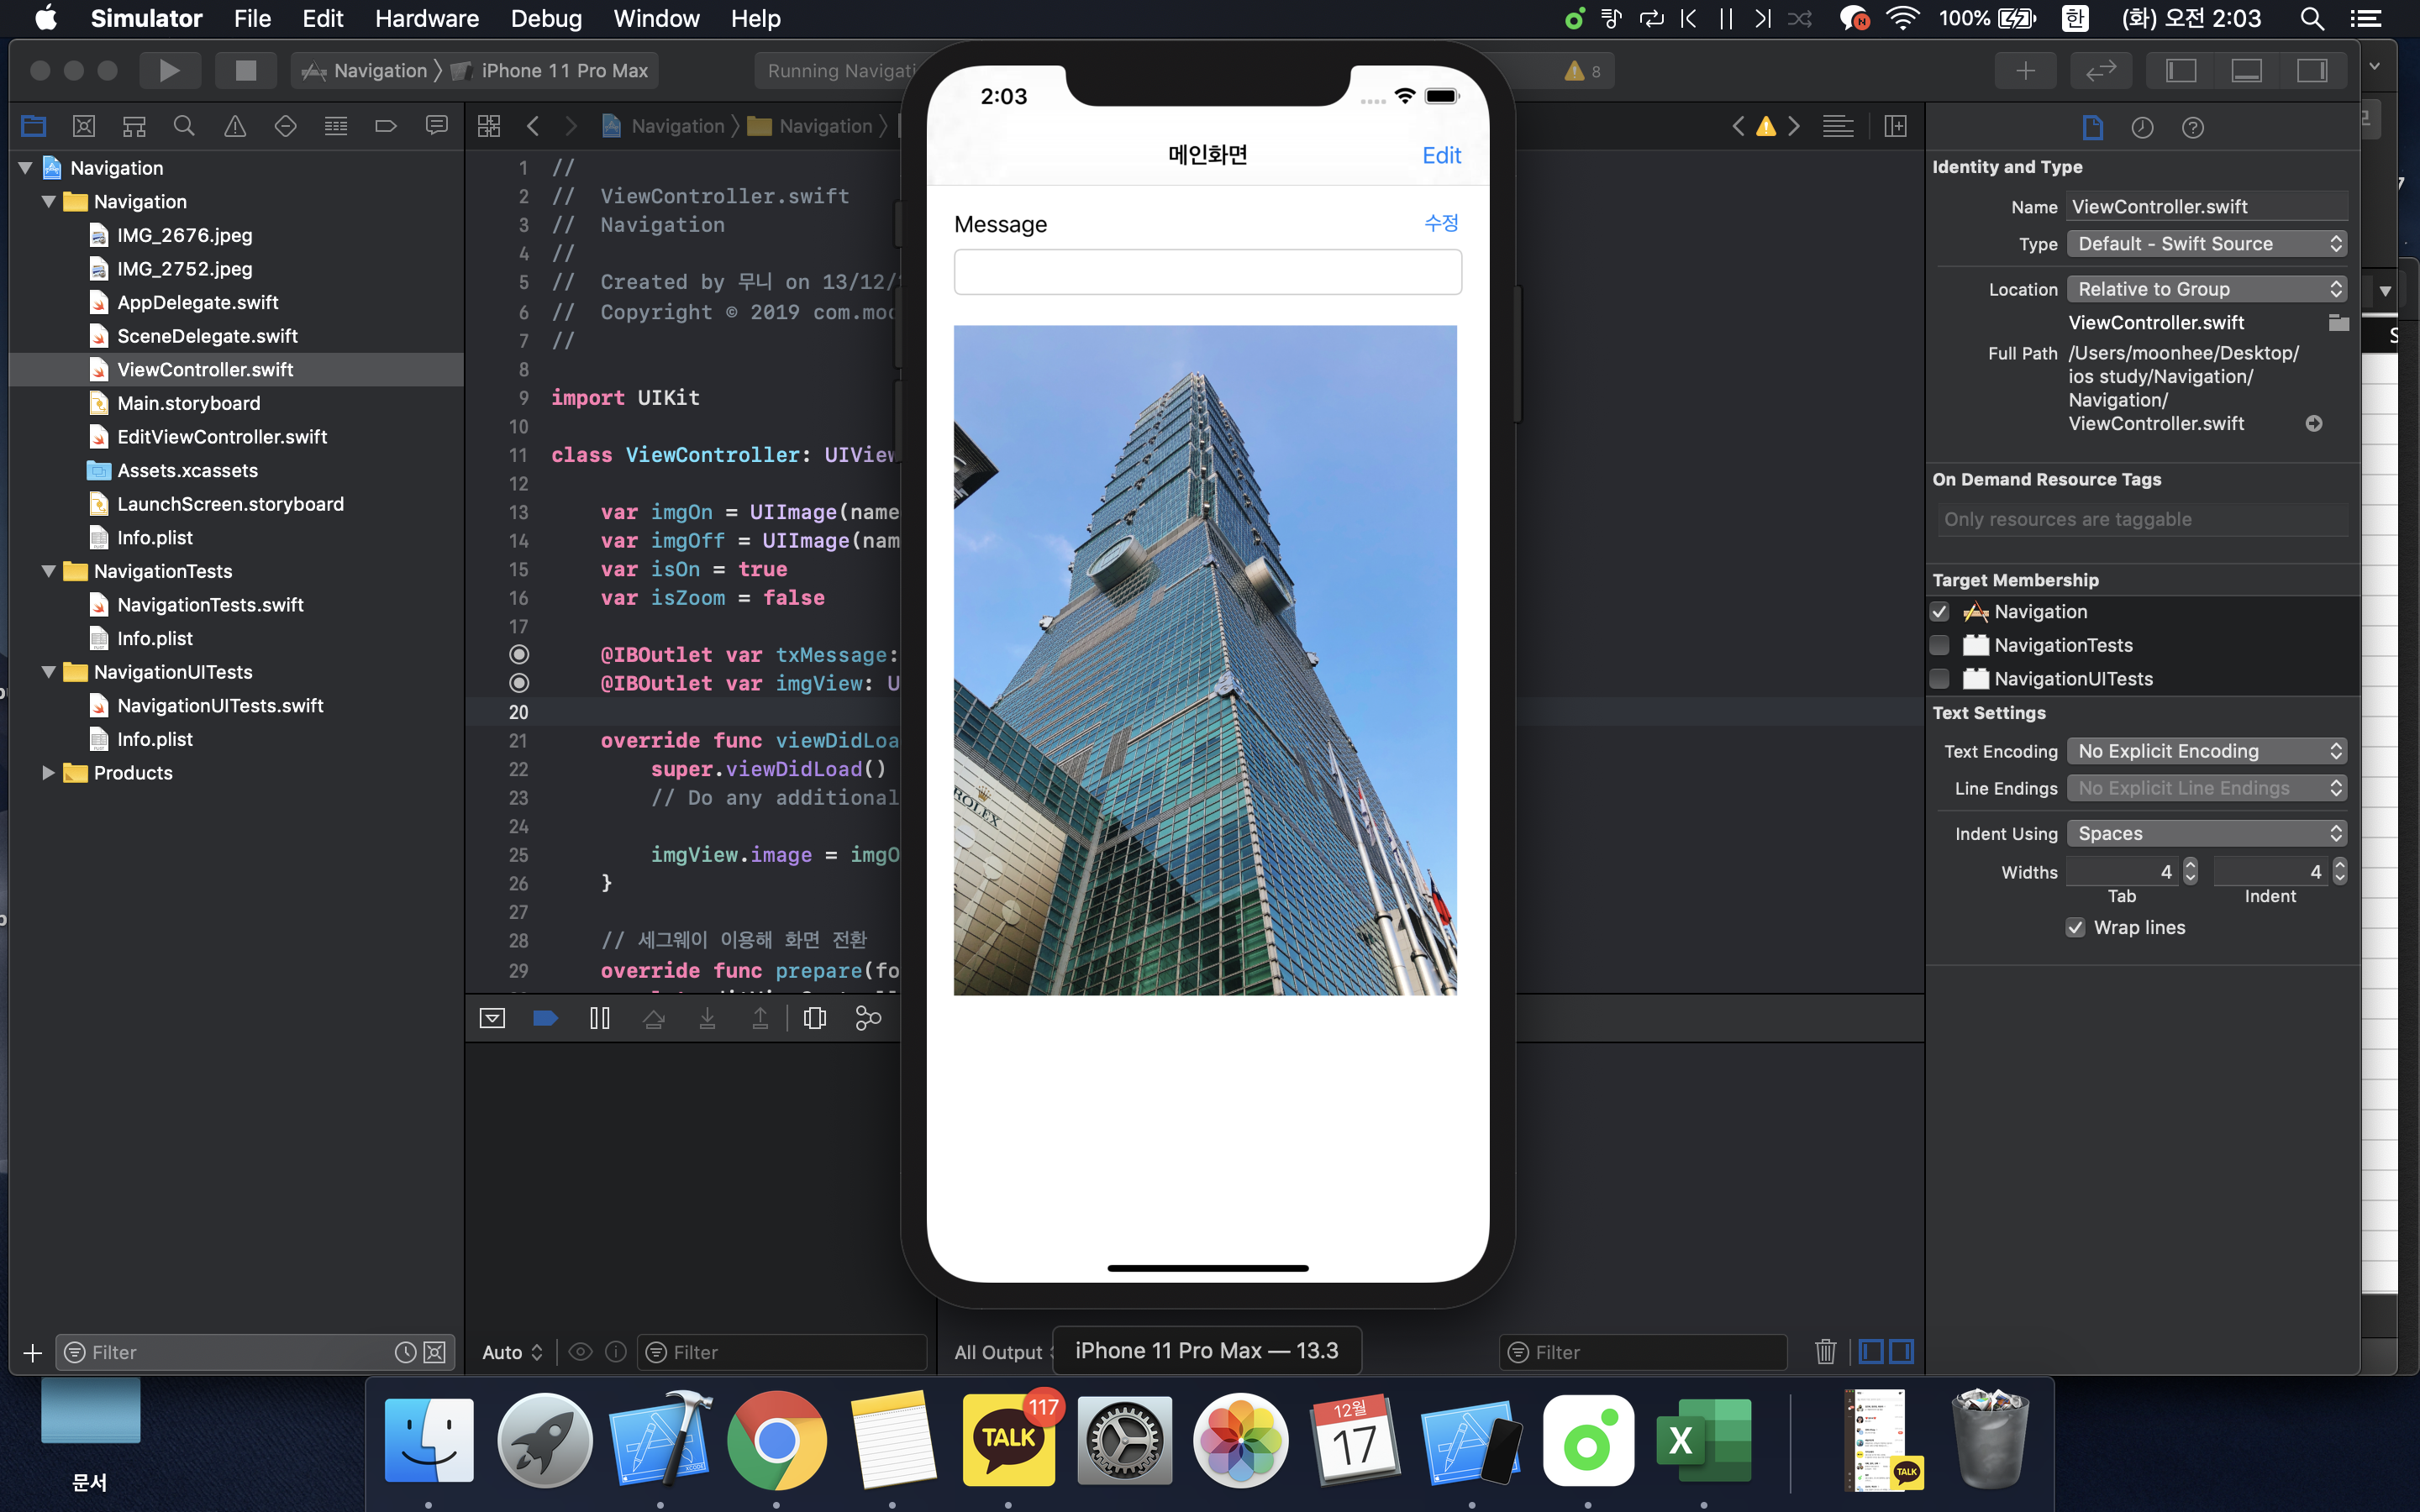
Task: Open the Issue navigator warning icon
Action: (x=235, y=126)
